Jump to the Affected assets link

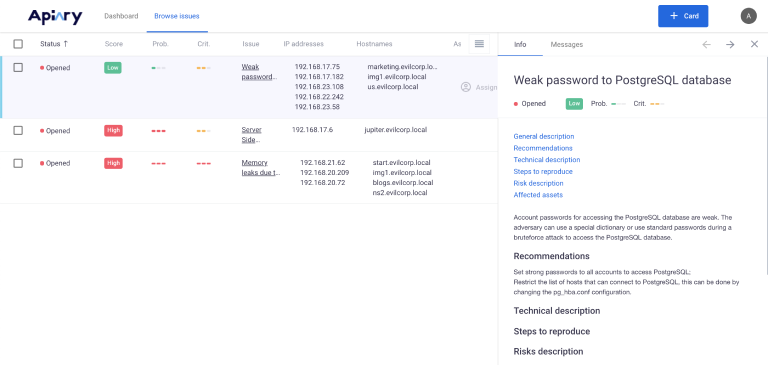[x=538, y=195]
